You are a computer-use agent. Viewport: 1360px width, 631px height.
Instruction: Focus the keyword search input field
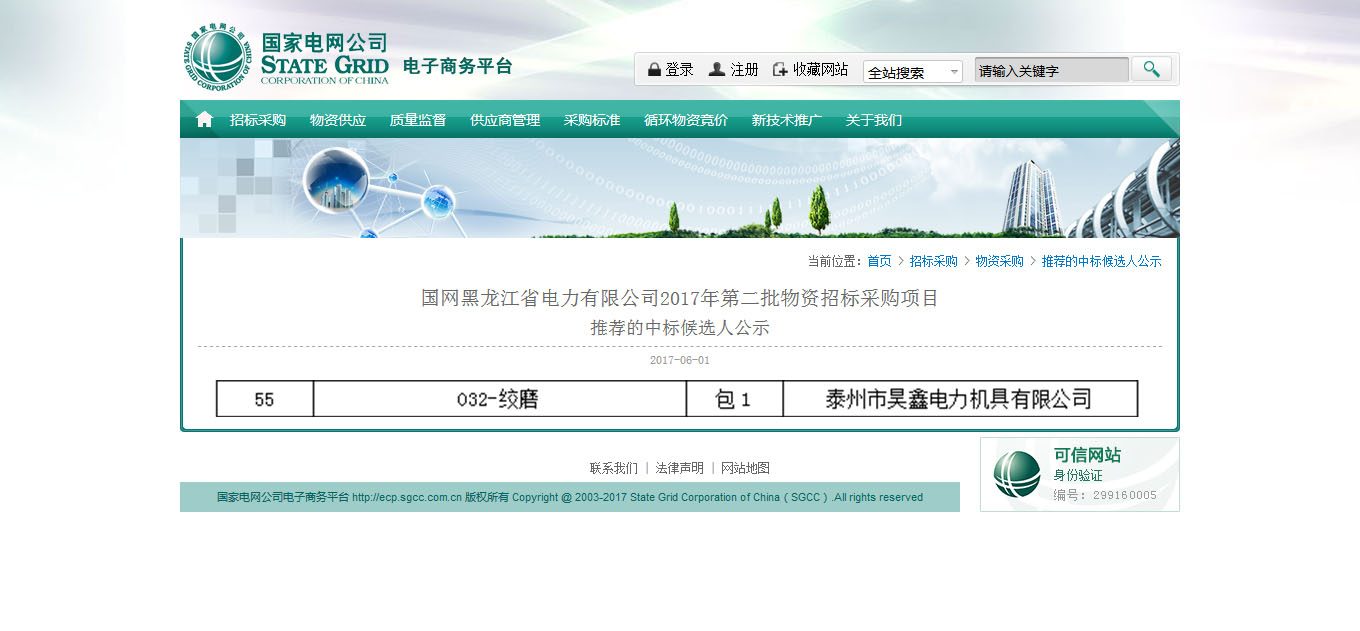[x=1051, y=71]
